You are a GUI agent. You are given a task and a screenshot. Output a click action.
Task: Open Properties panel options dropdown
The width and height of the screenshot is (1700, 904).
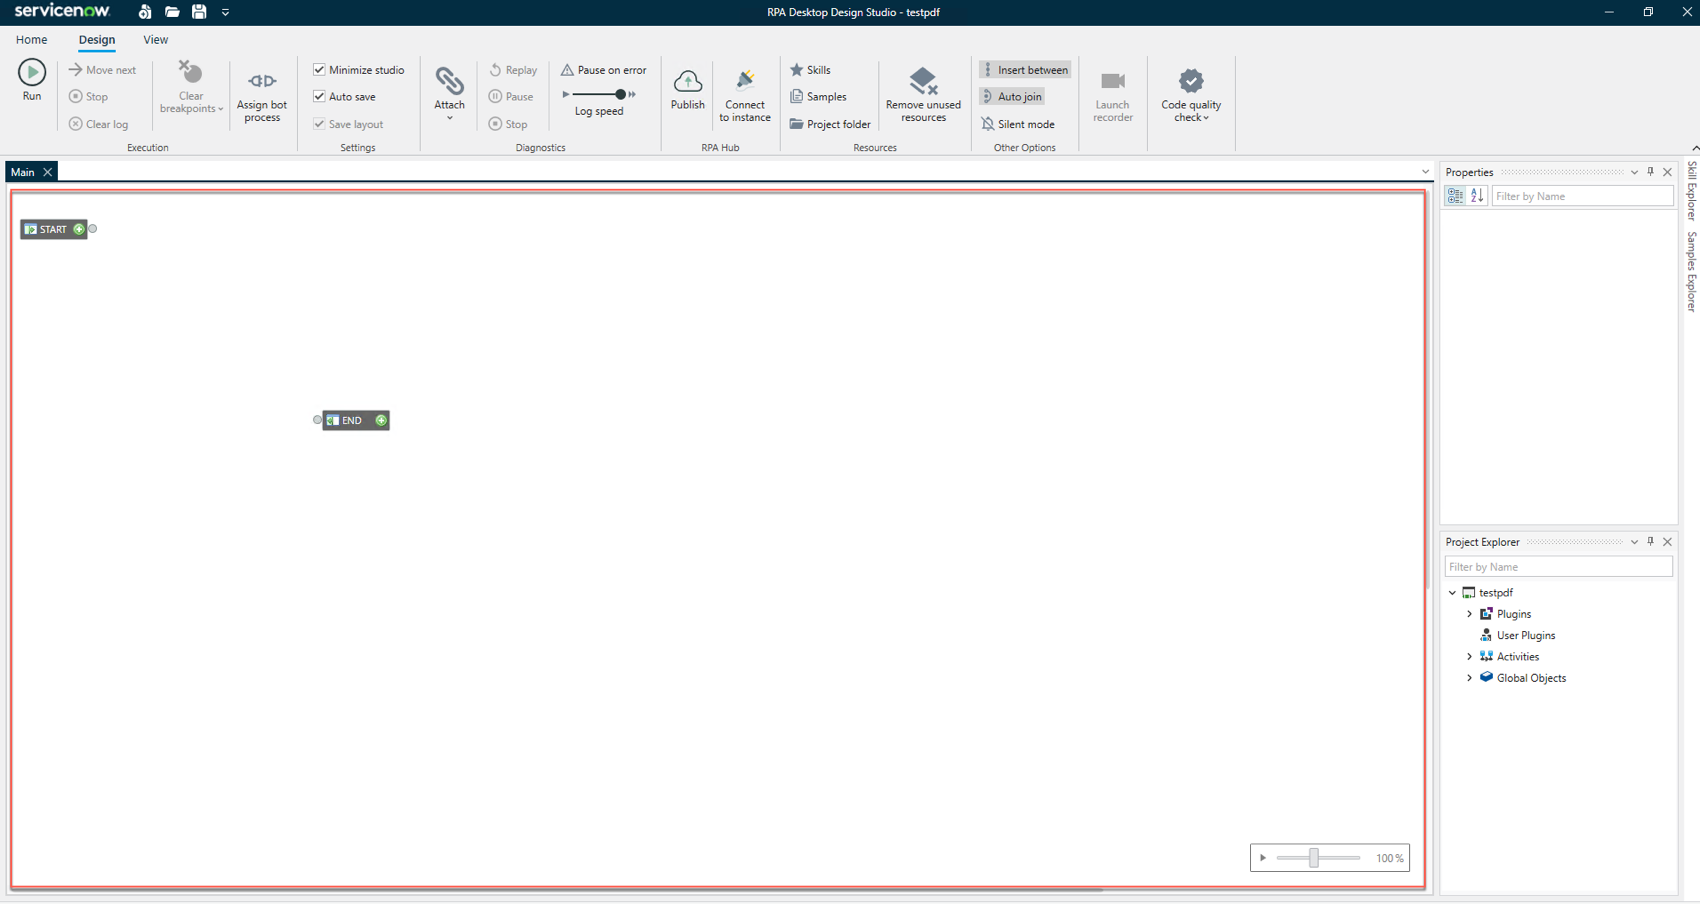point(1634,172)
